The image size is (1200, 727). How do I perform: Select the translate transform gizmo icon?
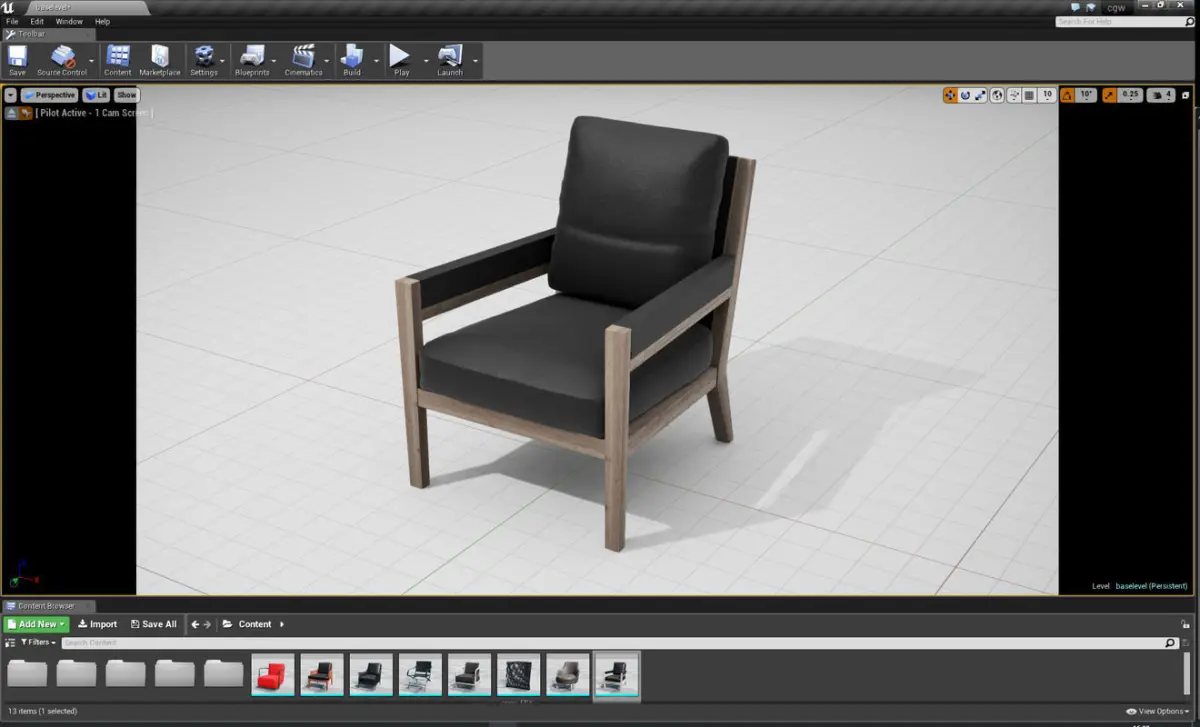(950, 95)
